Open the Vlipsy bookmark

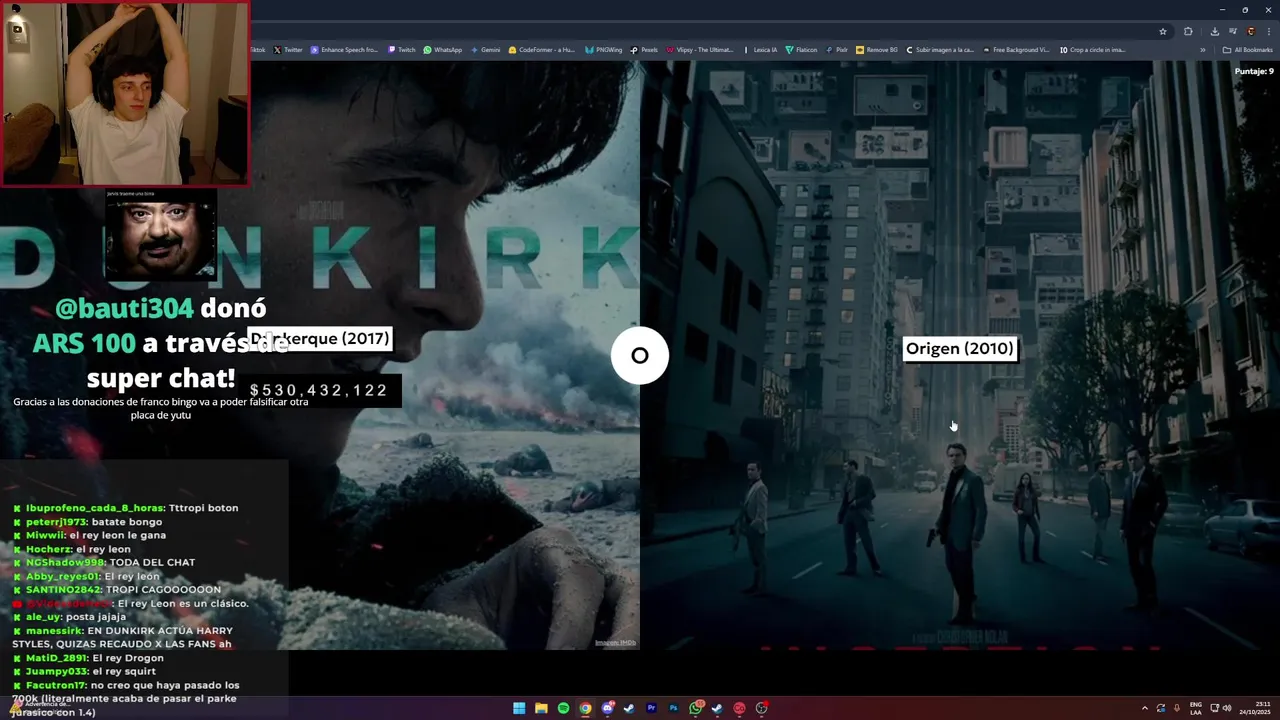(x=700, y=50)
